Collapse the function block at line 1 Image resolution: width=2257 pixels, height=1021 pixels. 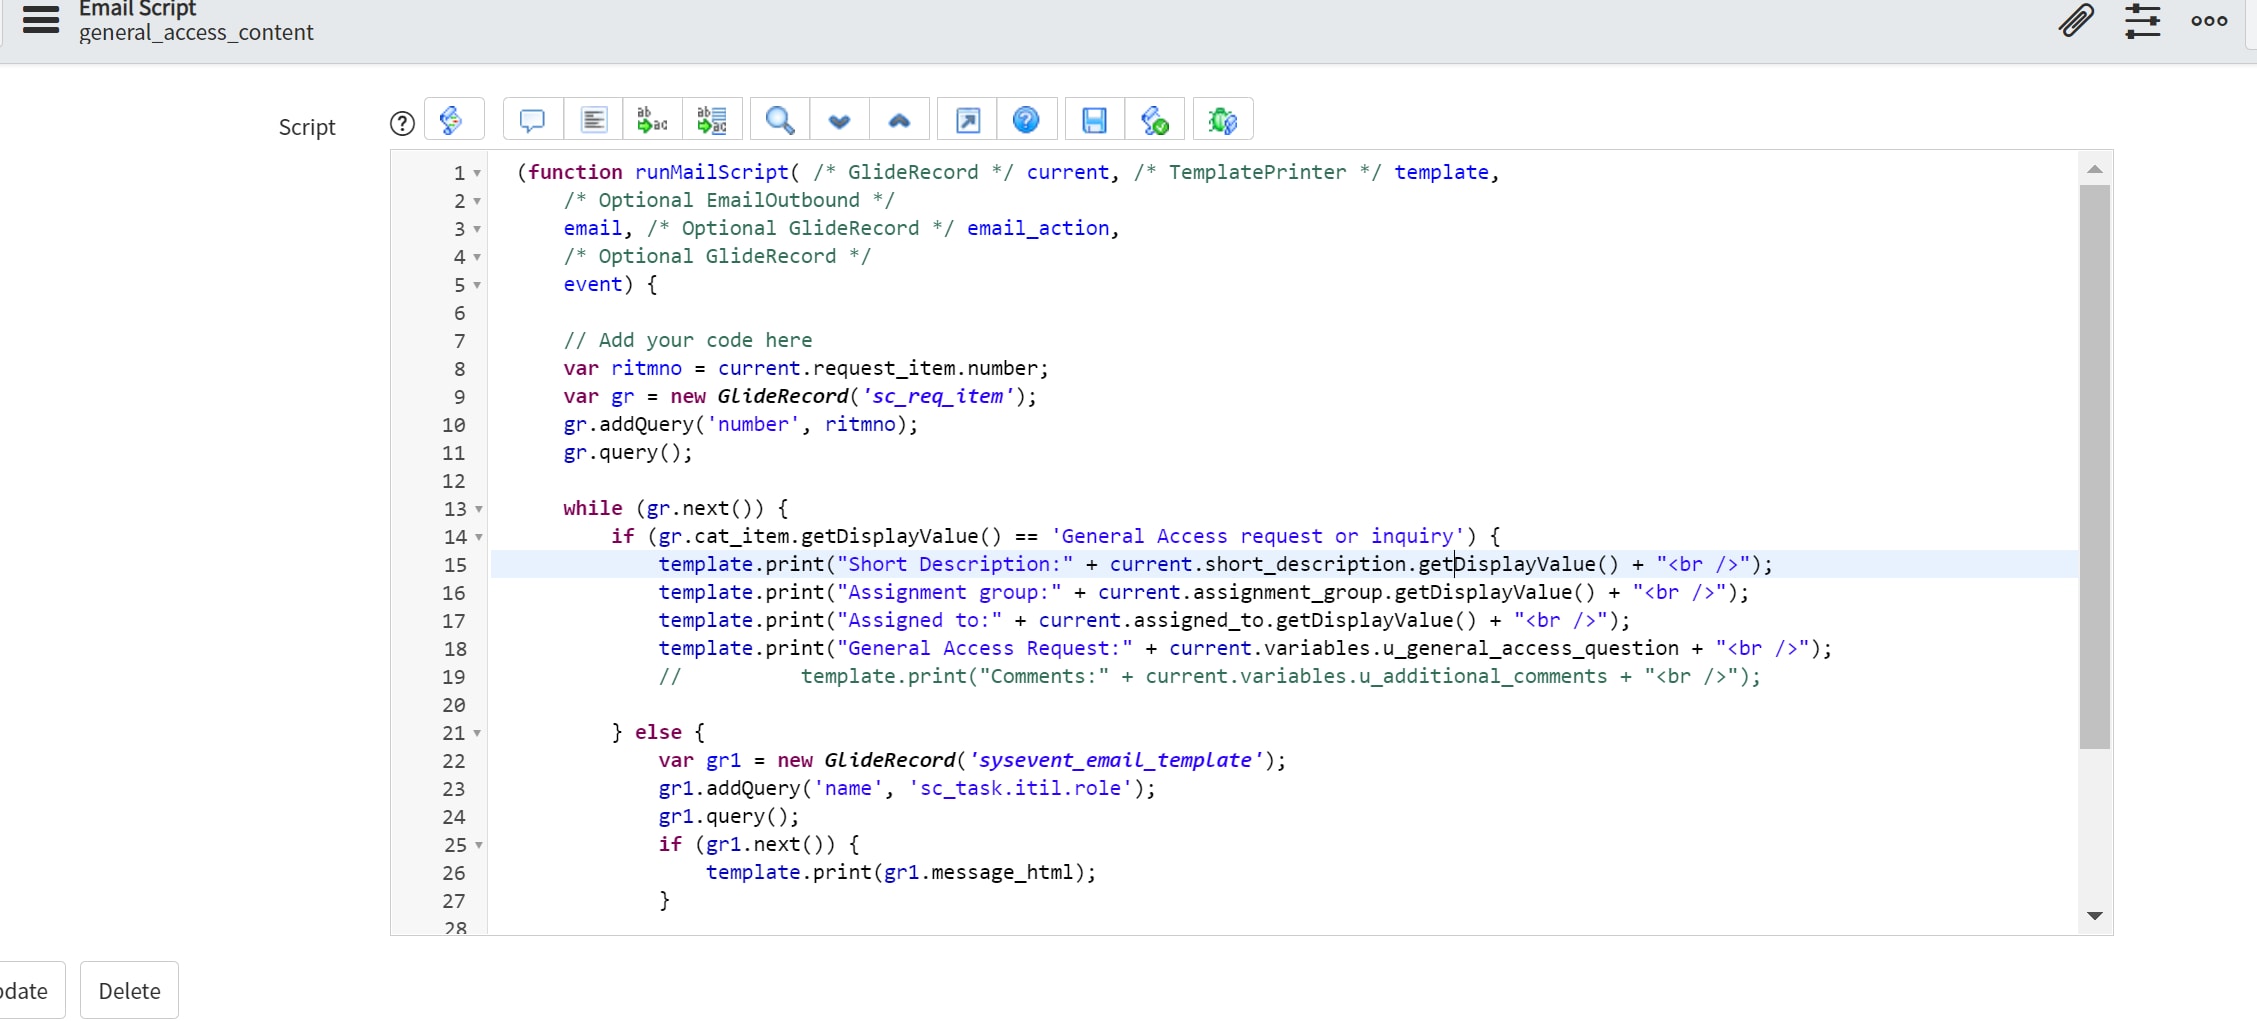pos(478,173)
